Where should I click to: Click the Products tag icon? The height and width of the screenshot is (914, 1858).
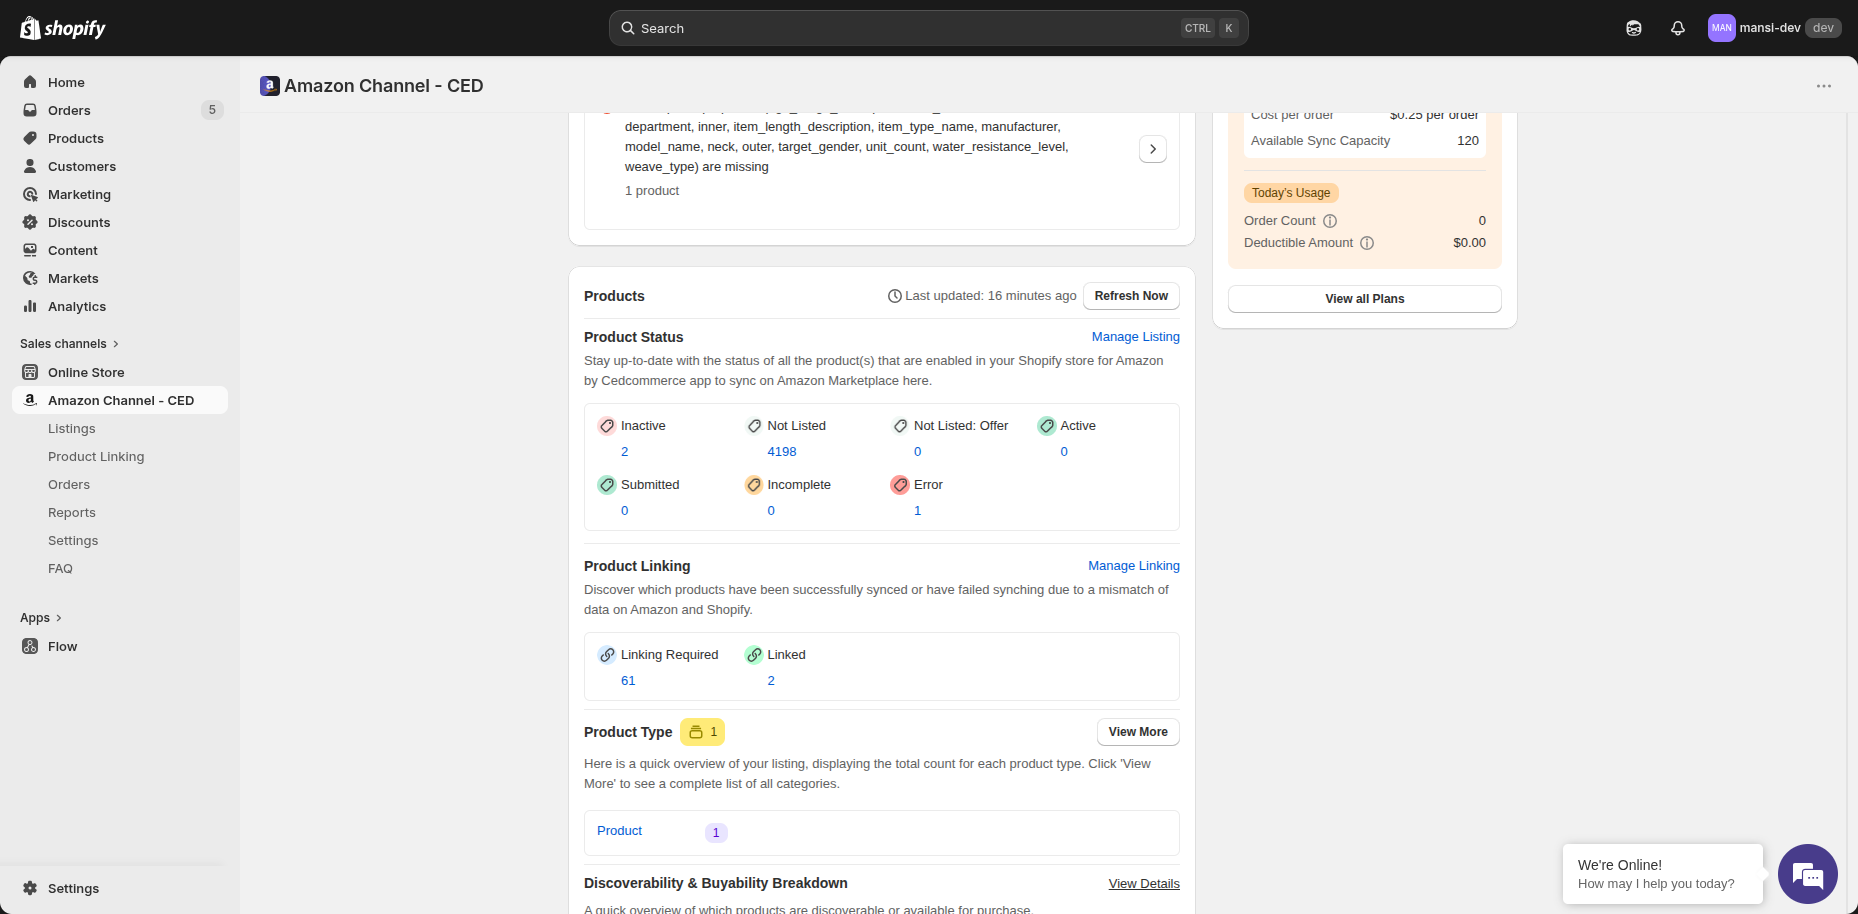tap(30, 138)
